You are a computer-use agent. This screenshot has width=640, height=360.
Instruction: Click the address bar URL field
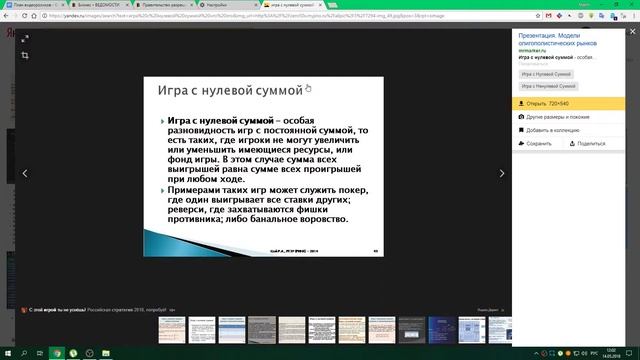286,16
